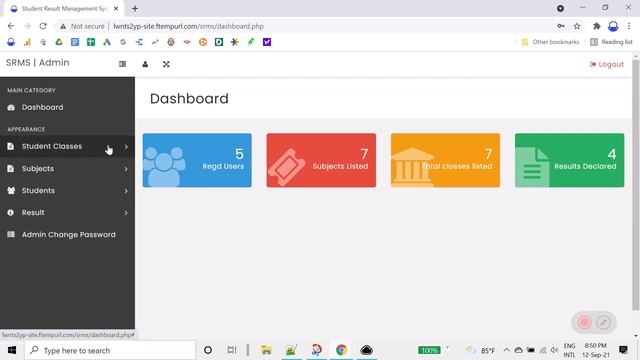Click the orange bar chart analytics bookmark
Image resolution: width=640 pixels, height=360 pixels.
(27, 42)
